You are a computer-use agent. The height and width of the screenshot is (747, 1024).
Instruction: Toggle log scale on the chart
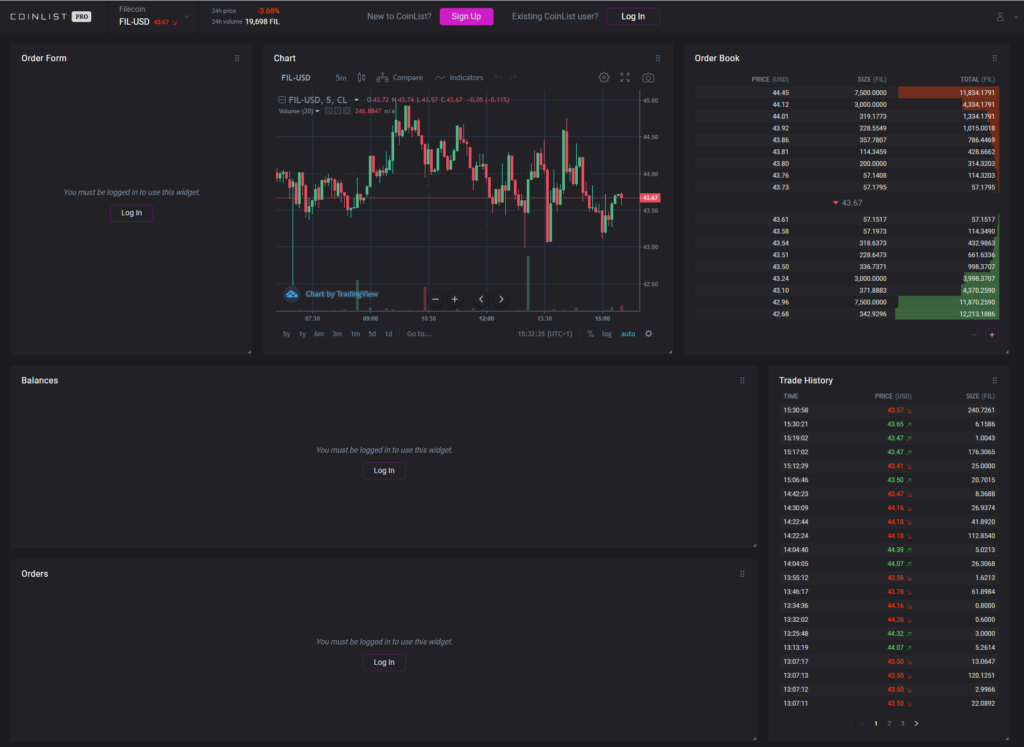607,334
